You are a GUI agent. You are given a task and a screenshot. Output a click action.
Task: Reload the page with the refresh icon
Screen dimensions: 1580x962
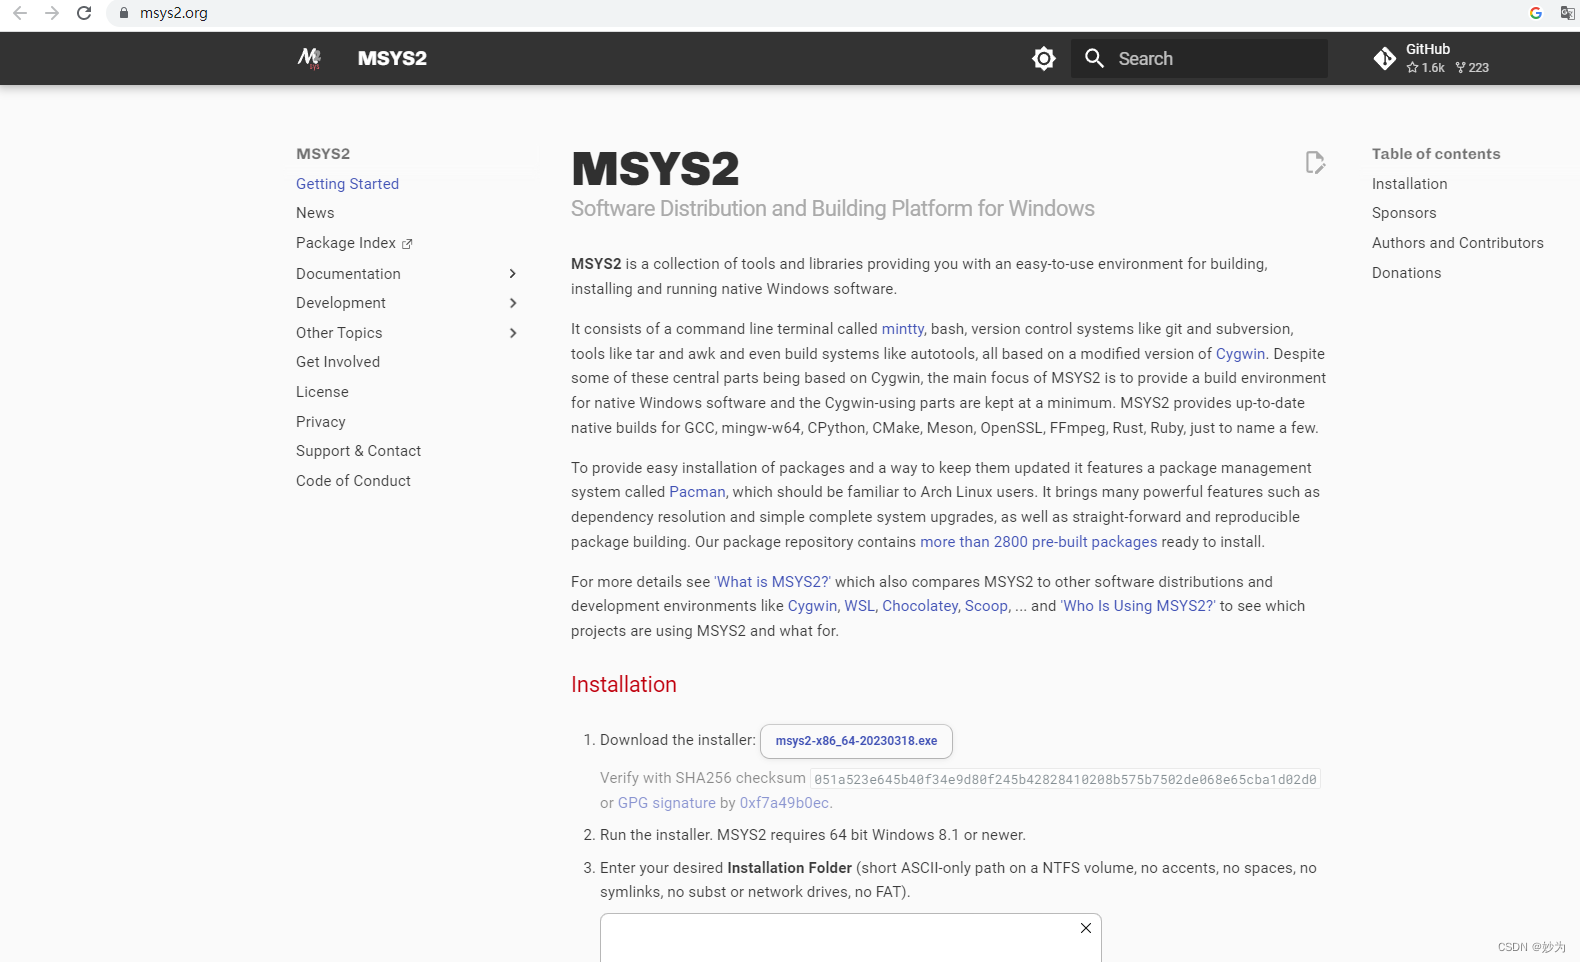84,13
